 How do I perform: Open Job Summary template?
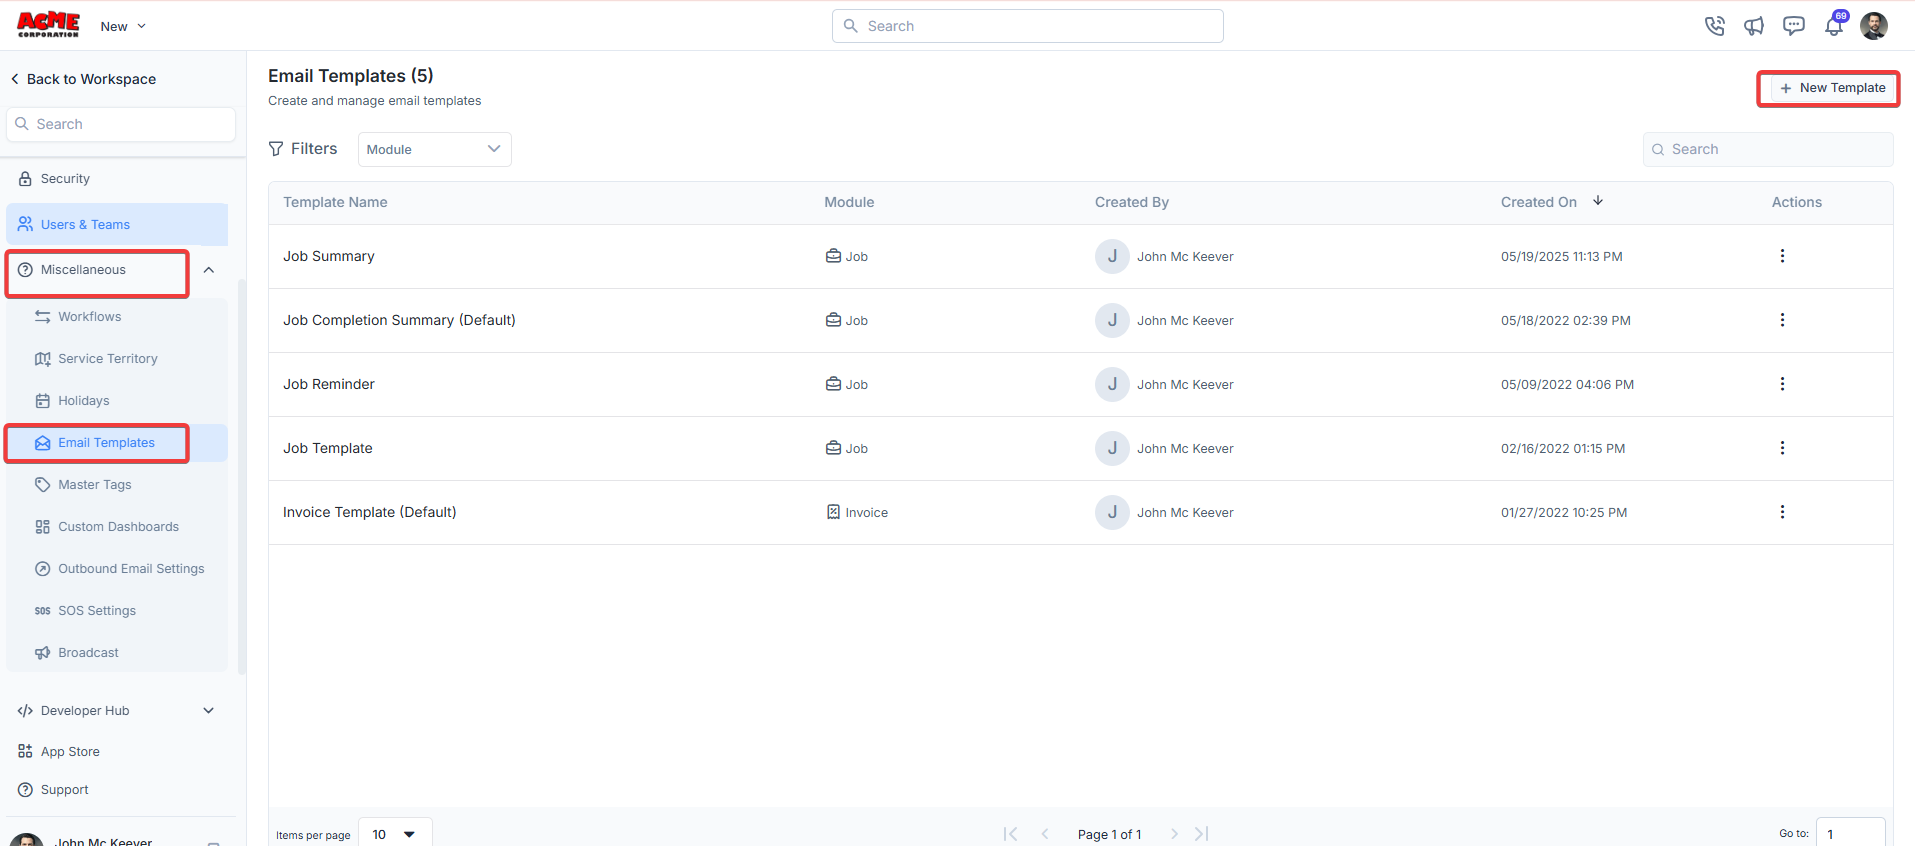tap(329, 256)
